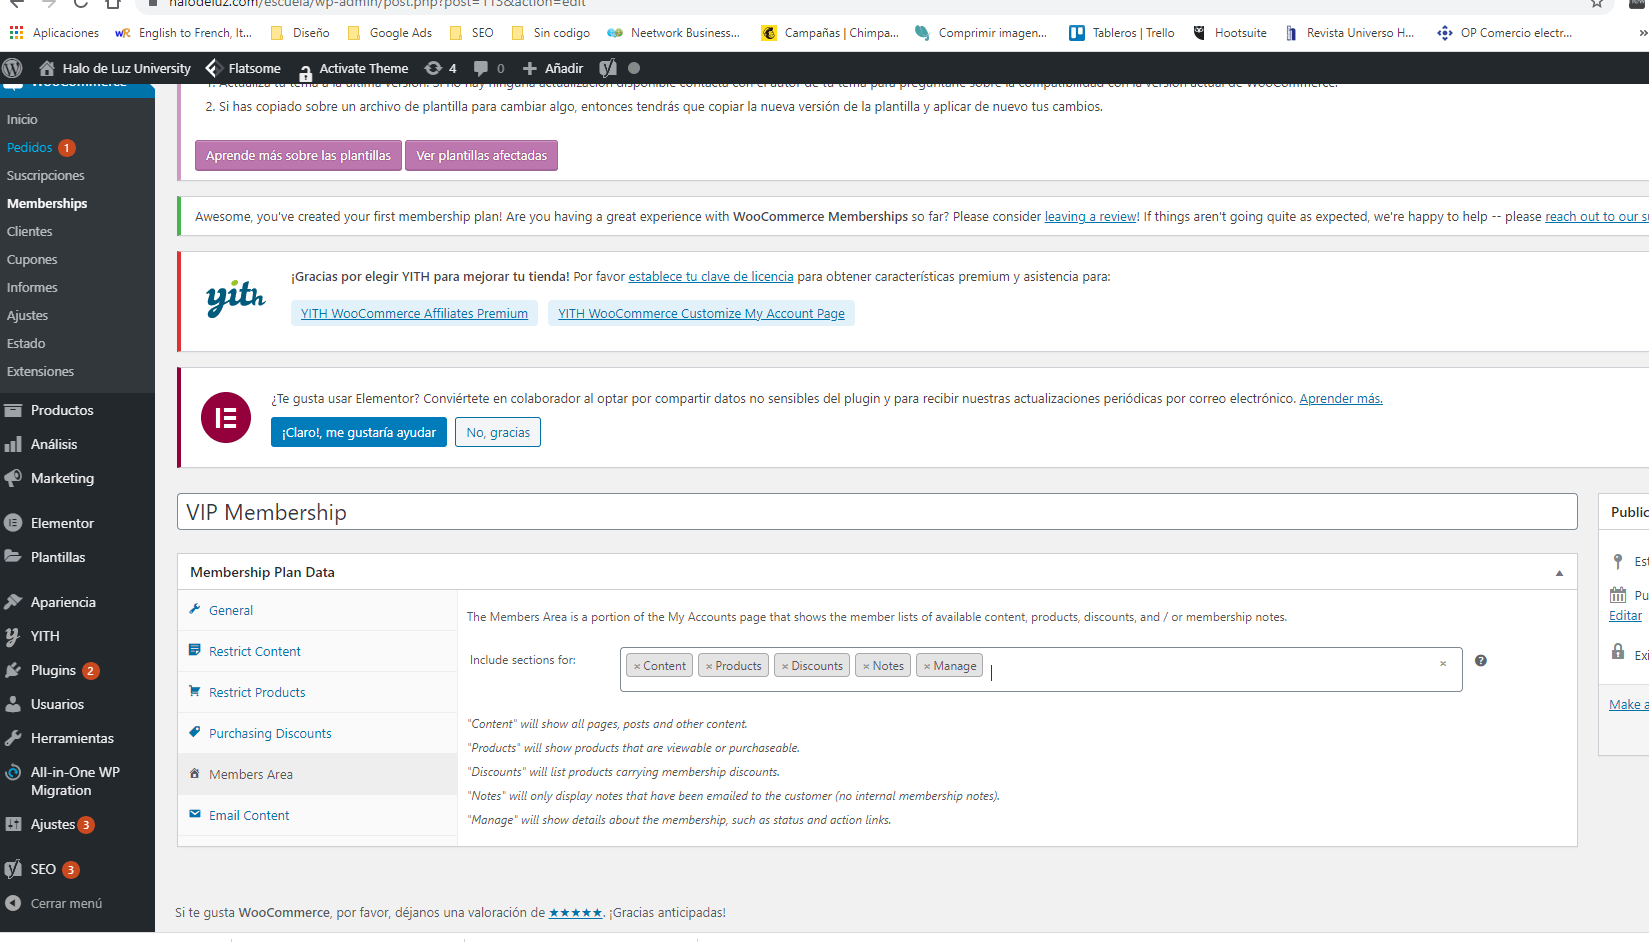Click ¡Claro!, me gustaría ayudar button
Viewport: 1649px width, 942px height.
coord(359,432)
